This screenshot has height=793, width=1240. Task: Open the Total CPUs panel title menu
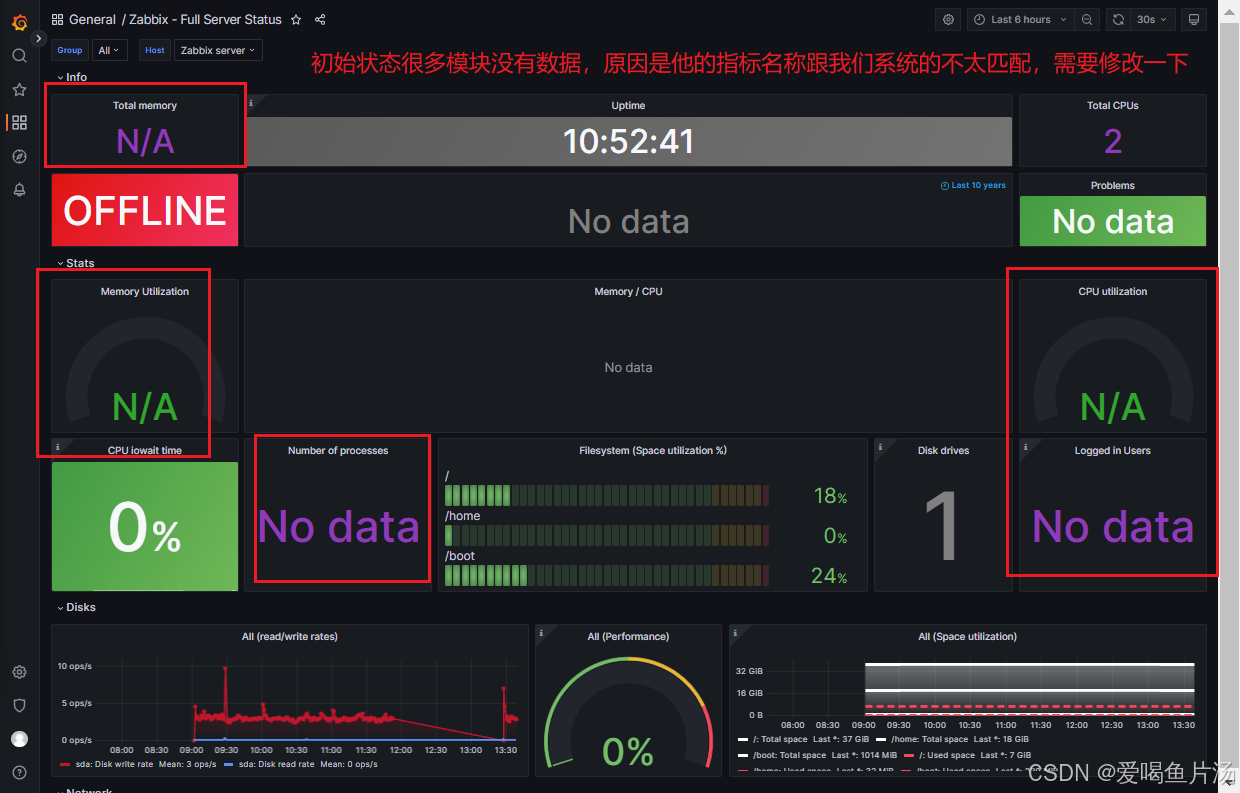pos(1112,105)
